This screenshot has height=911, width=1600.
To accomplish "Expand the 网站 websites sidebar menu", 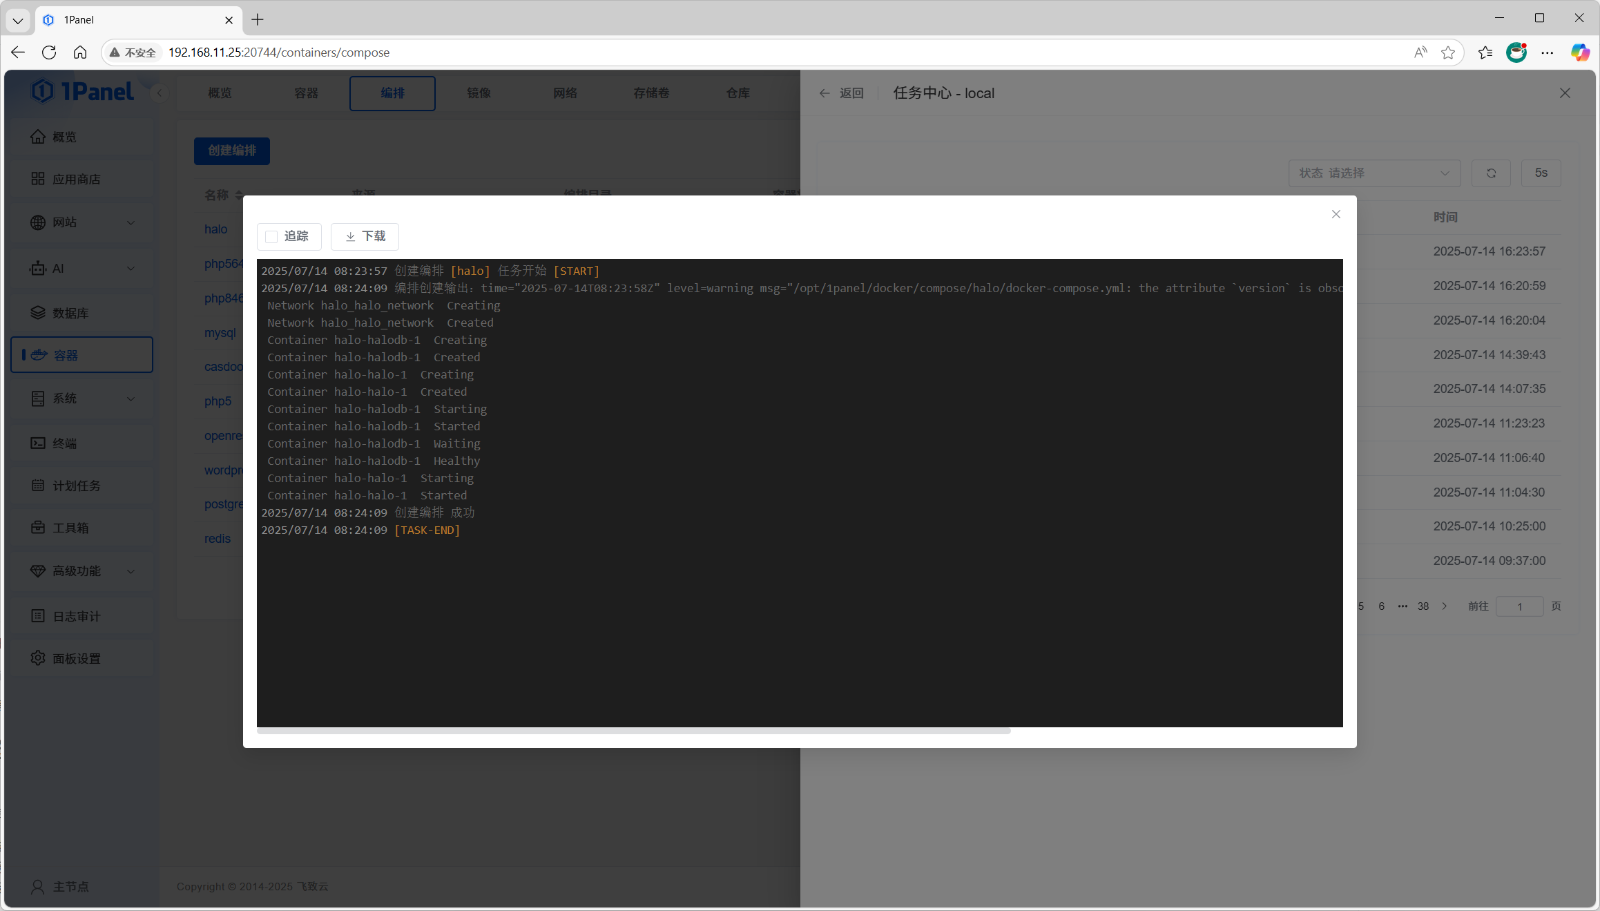I will tap(66, 222).
